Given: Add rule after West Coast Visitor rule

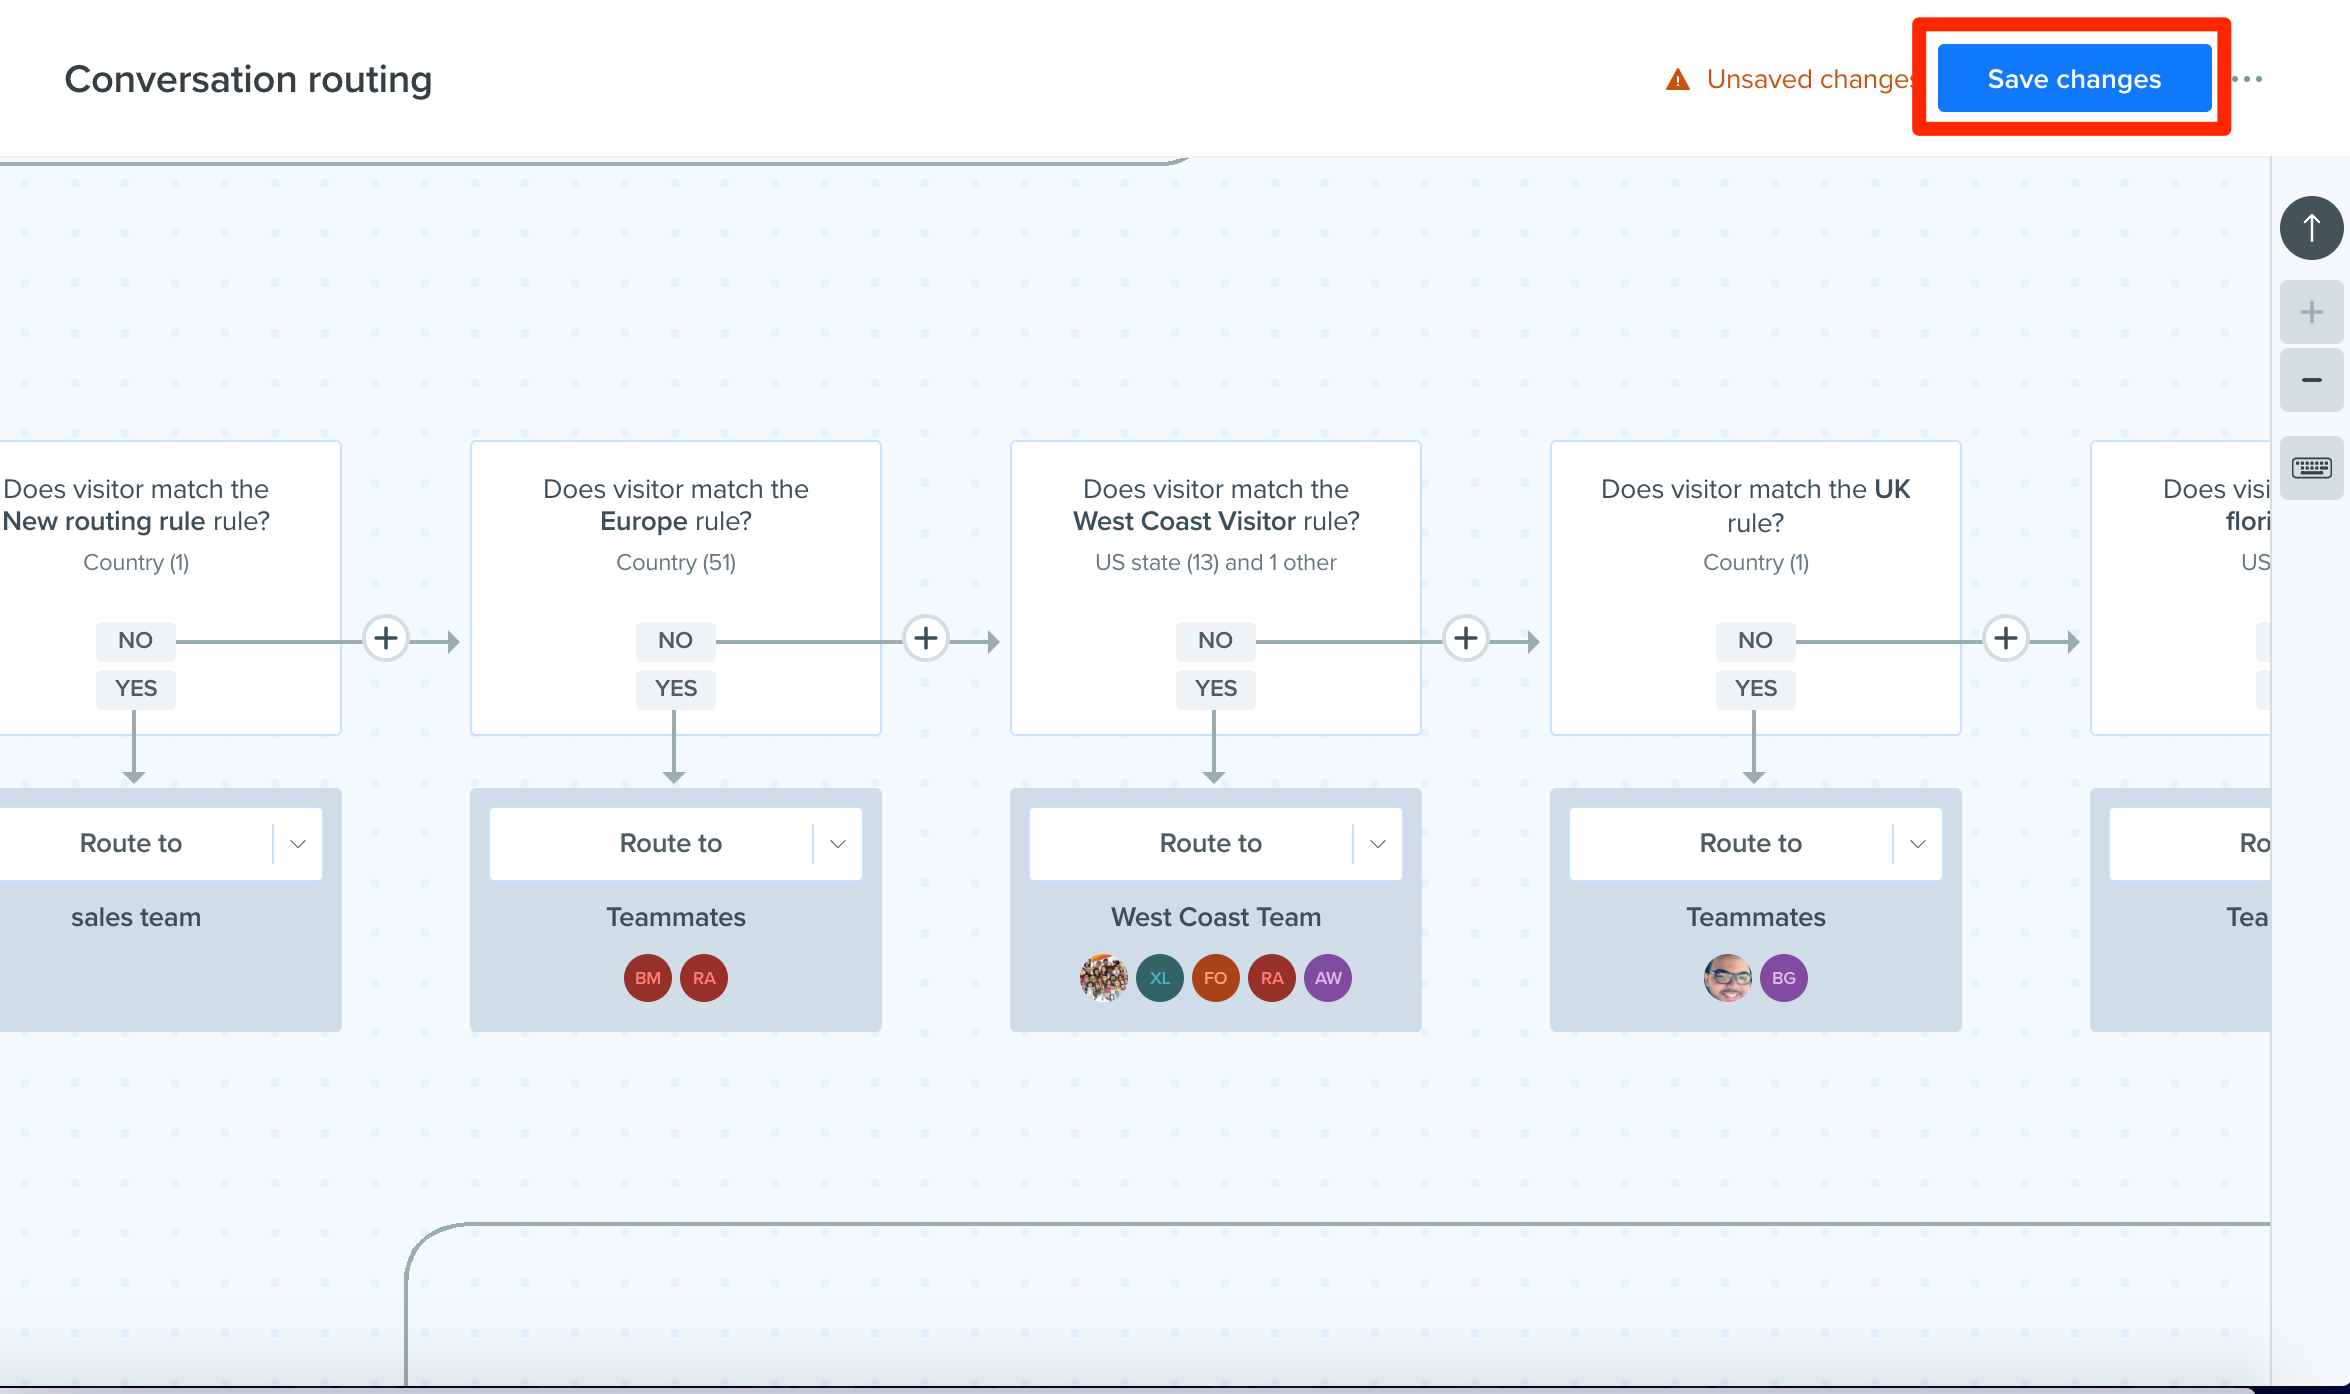Looking at the screenshot, I should (1466, 638).
